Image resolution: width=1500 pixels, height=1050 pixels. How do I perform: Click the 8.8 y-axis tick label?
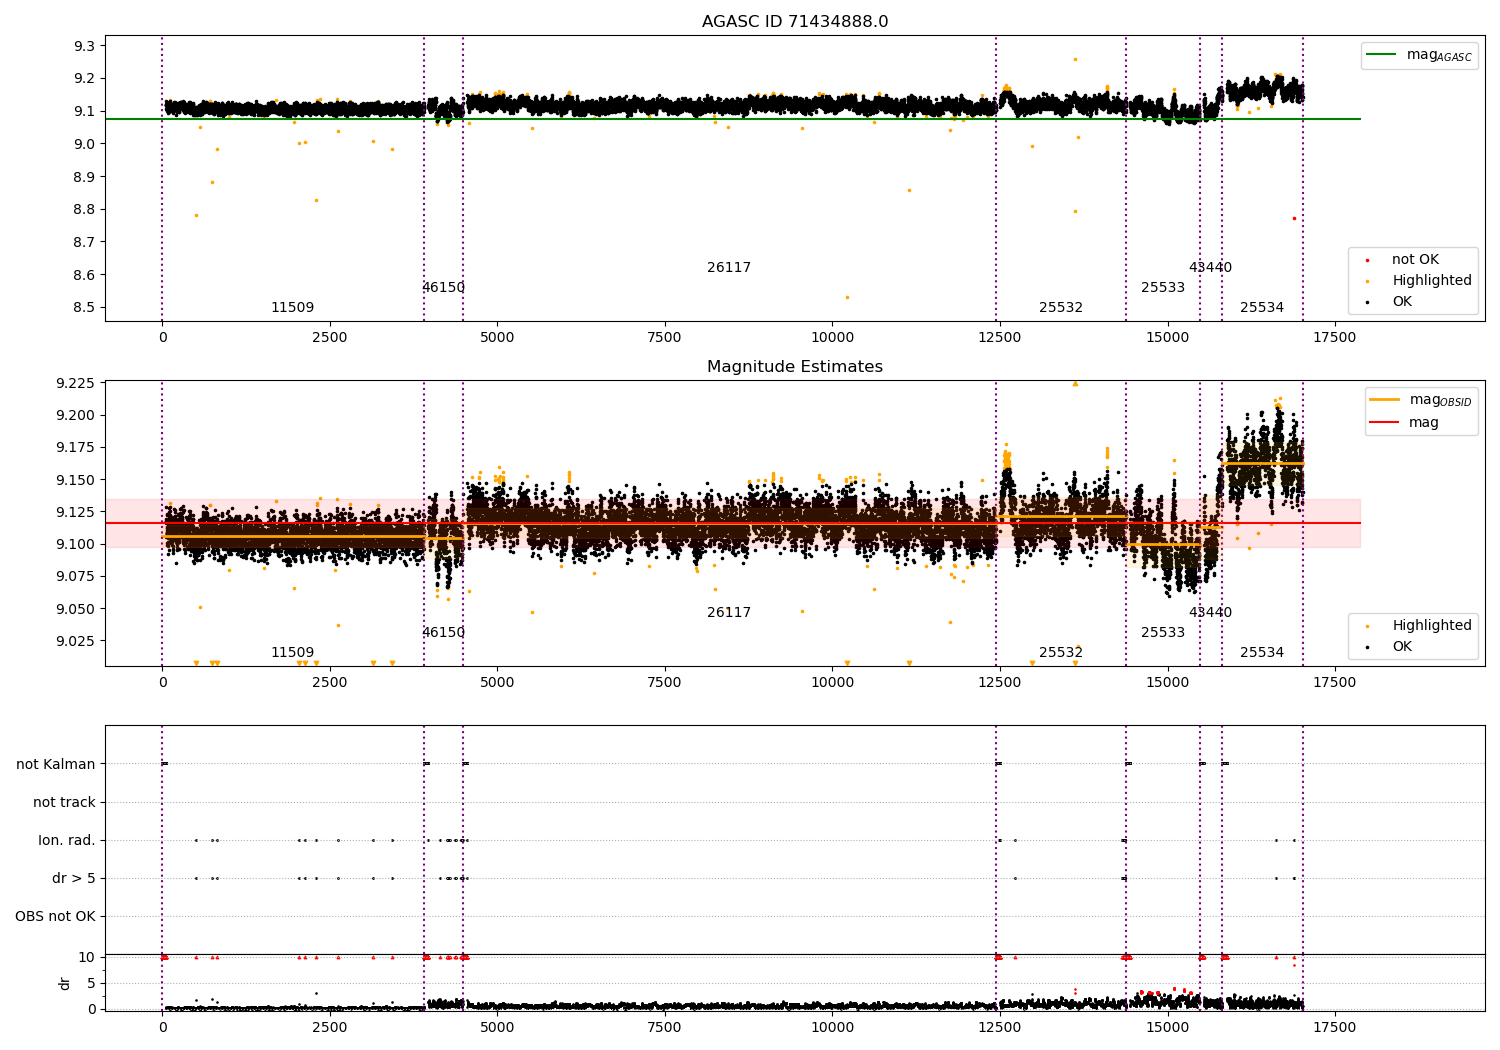(85, 210)
